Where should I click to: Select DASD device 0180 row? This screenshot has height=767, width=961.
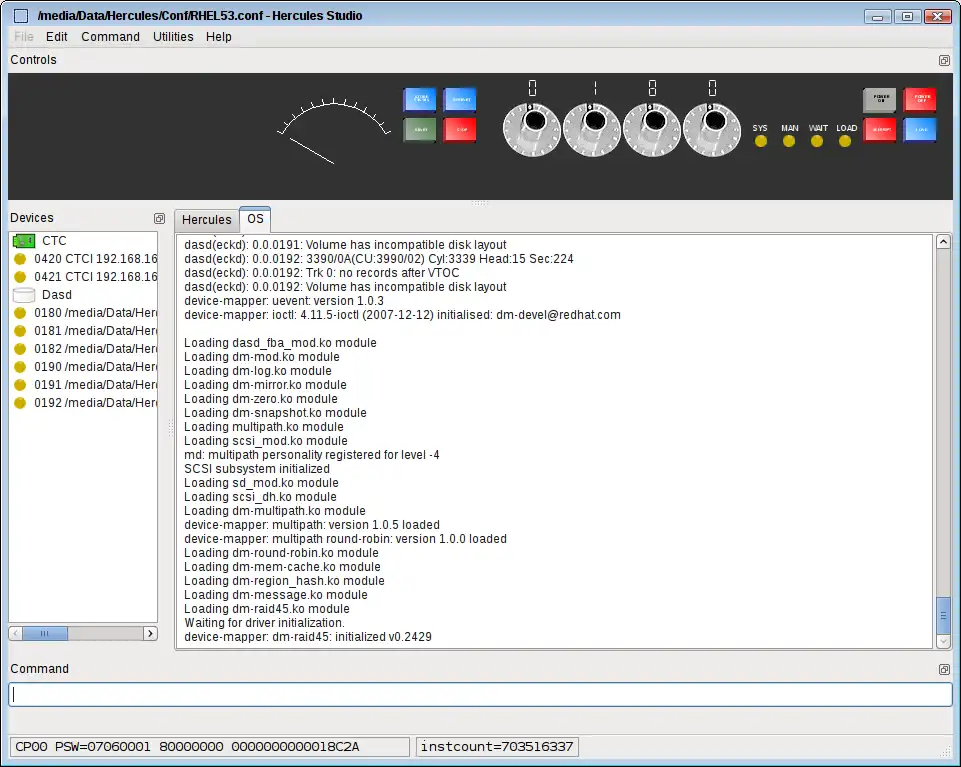click(x=83, y=313)
